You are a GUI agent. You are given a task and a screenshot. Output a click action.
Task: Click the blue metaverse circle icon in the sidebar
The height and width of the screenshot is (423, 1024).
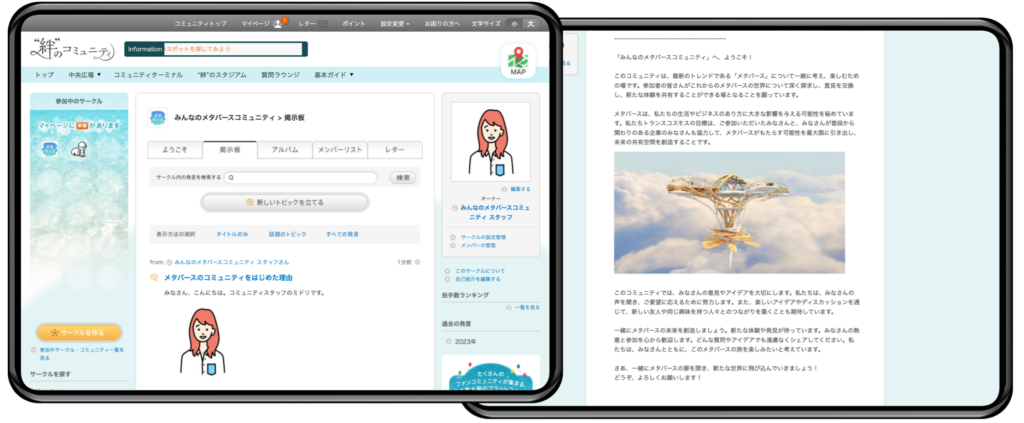pos(49,147)
